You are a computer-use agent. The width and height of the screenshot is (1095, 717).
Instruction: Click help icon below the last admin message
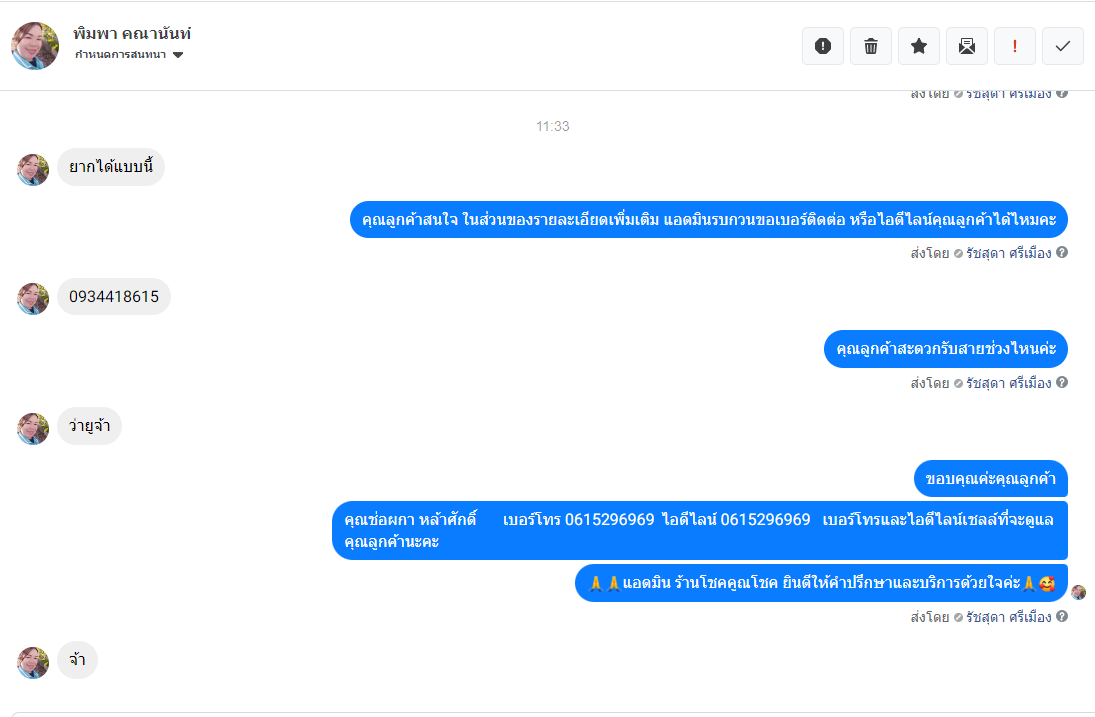1062,617
